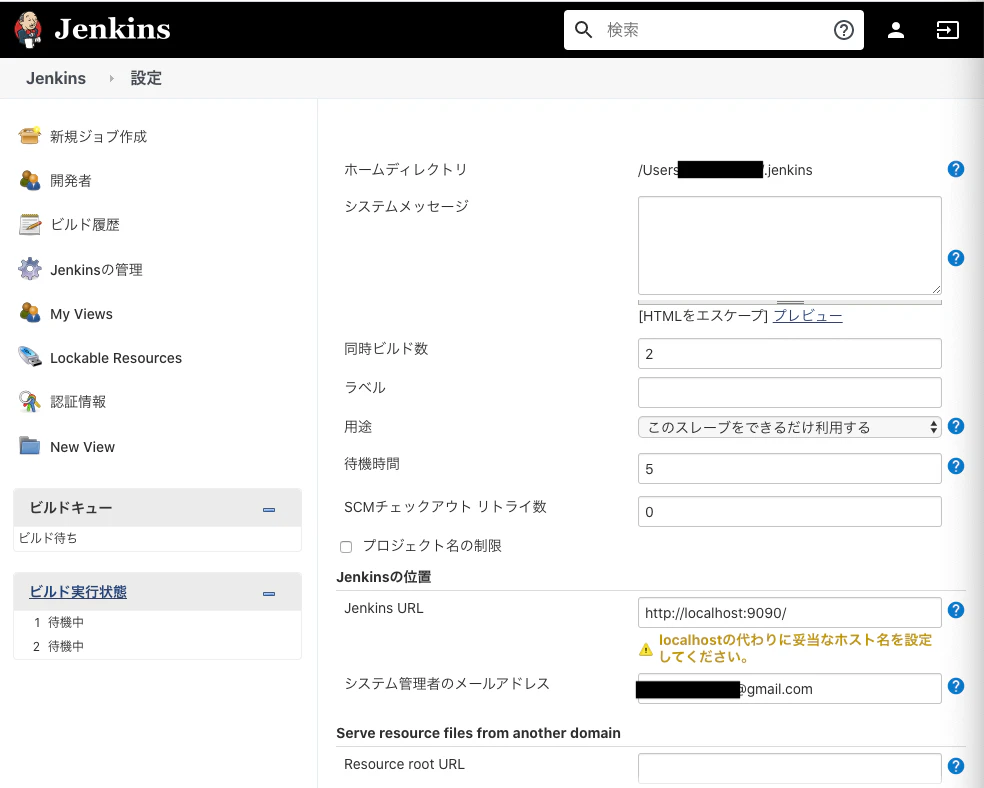Click the Jenkins butler logo icon
This screenshot has width=984, height=788.
tap(28, 29)
